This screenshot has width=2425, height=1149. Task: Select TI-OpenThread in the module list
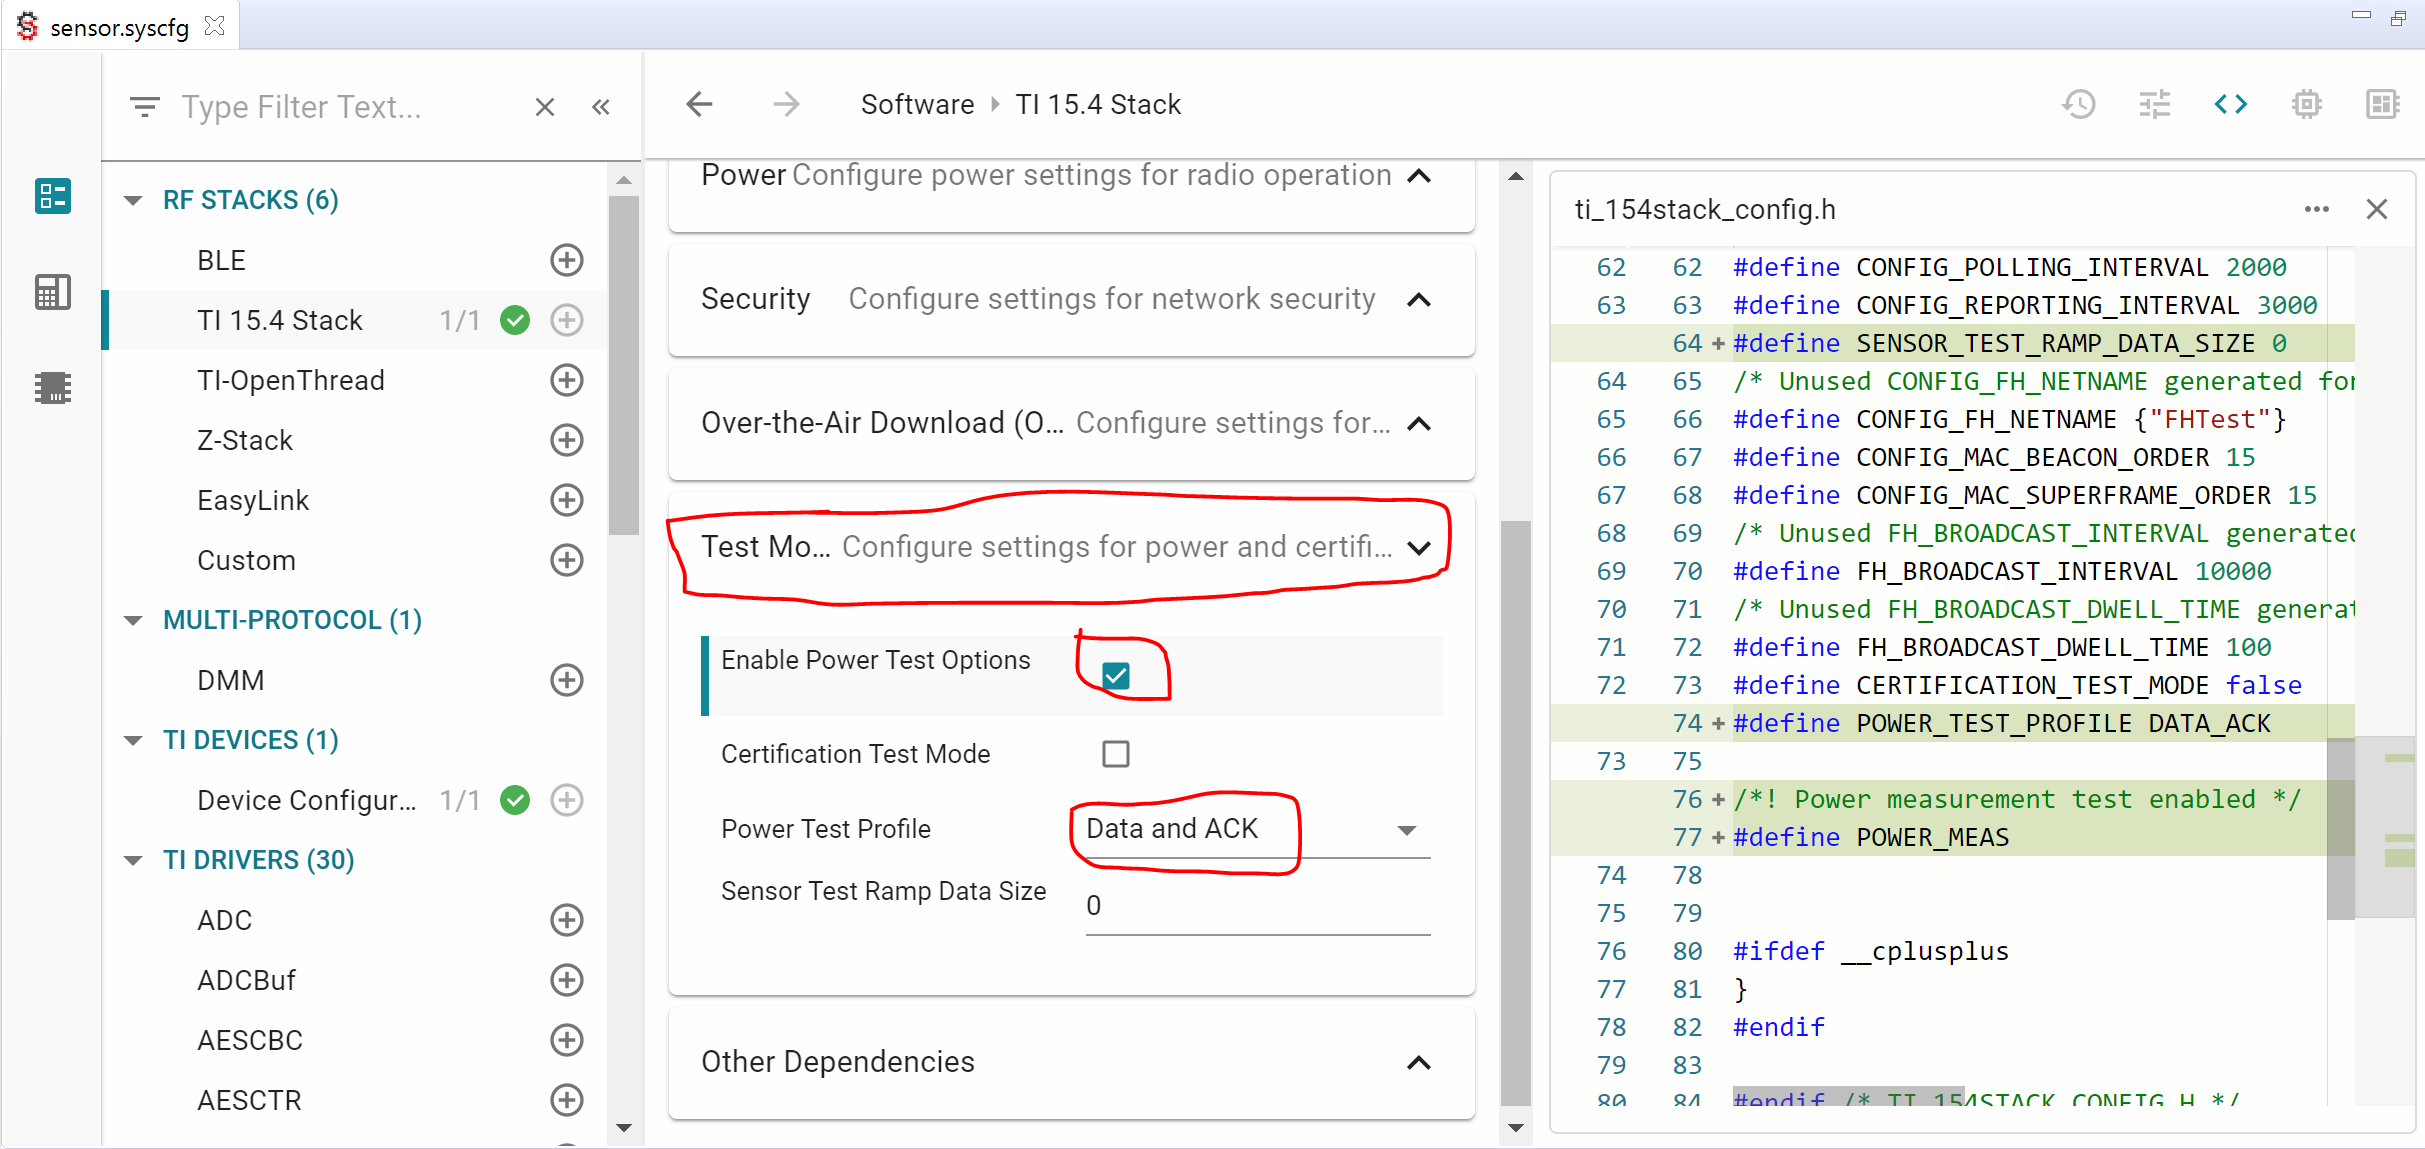tap(290, 380)
